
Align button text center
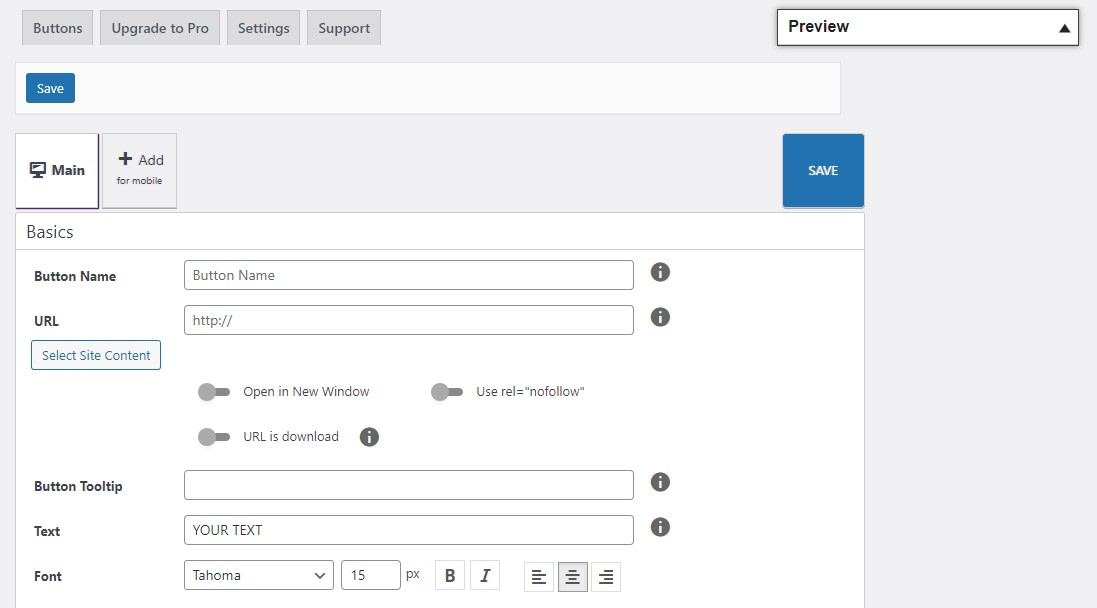point(572,577)
